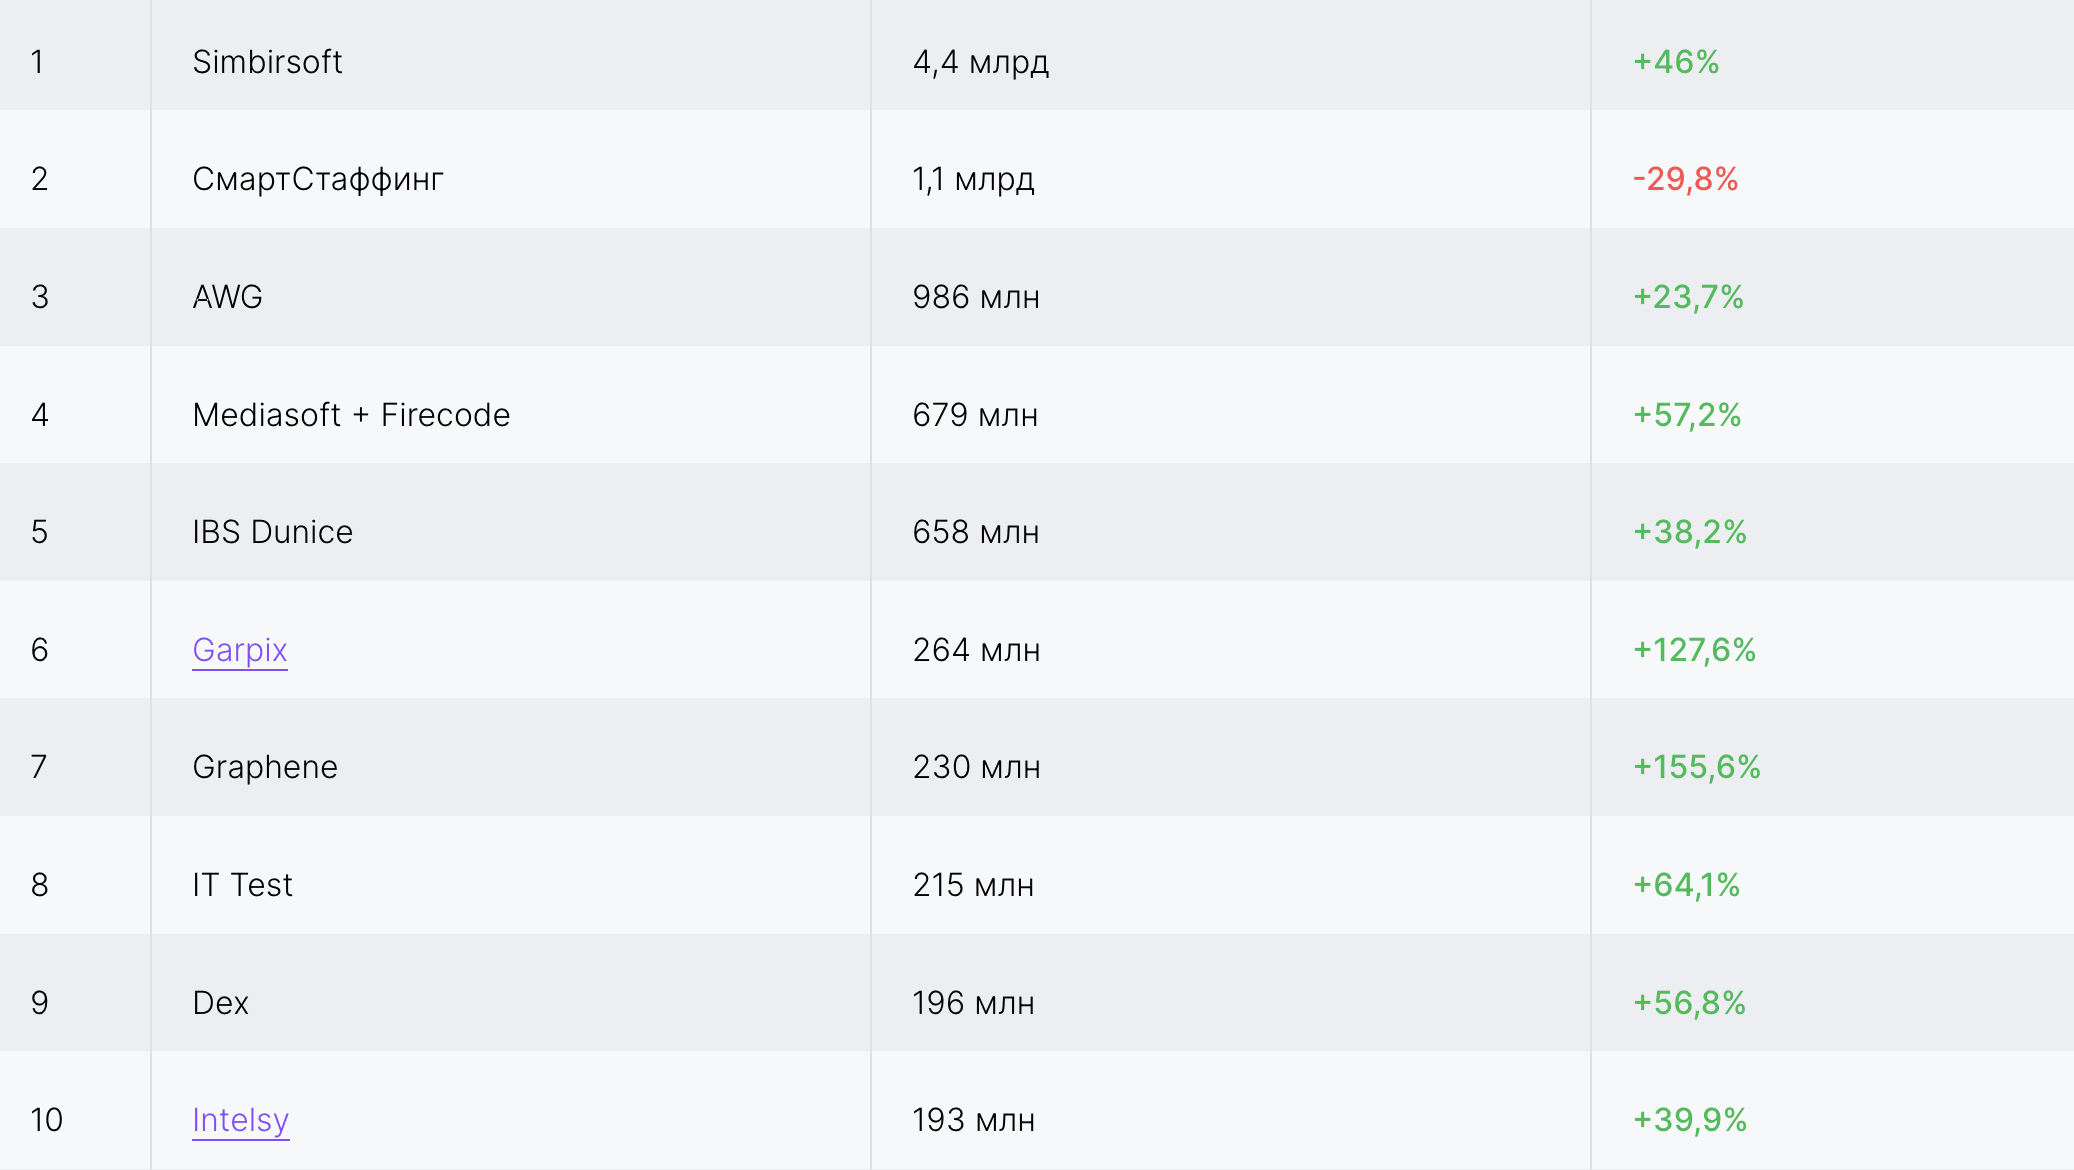Click the Simbirsoft company name

[267, 62]
